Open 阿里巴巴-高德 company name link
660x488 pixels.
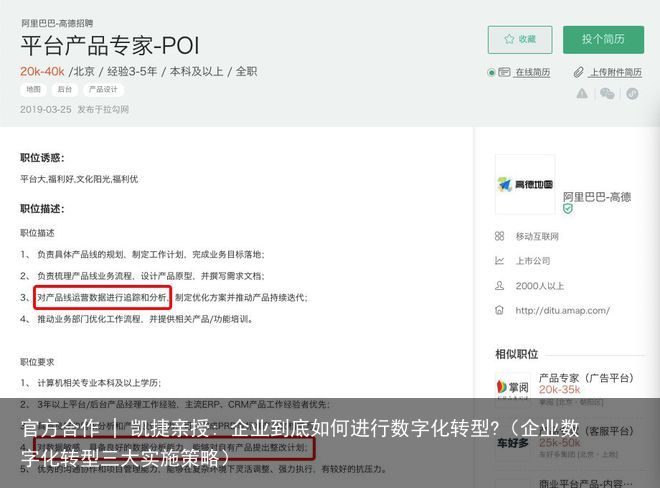(x=597, y=197)
